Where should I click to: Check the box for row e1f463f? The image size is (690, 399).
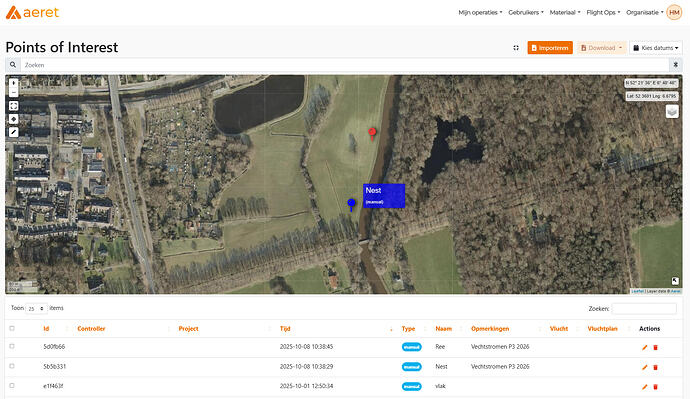[12, 386]
